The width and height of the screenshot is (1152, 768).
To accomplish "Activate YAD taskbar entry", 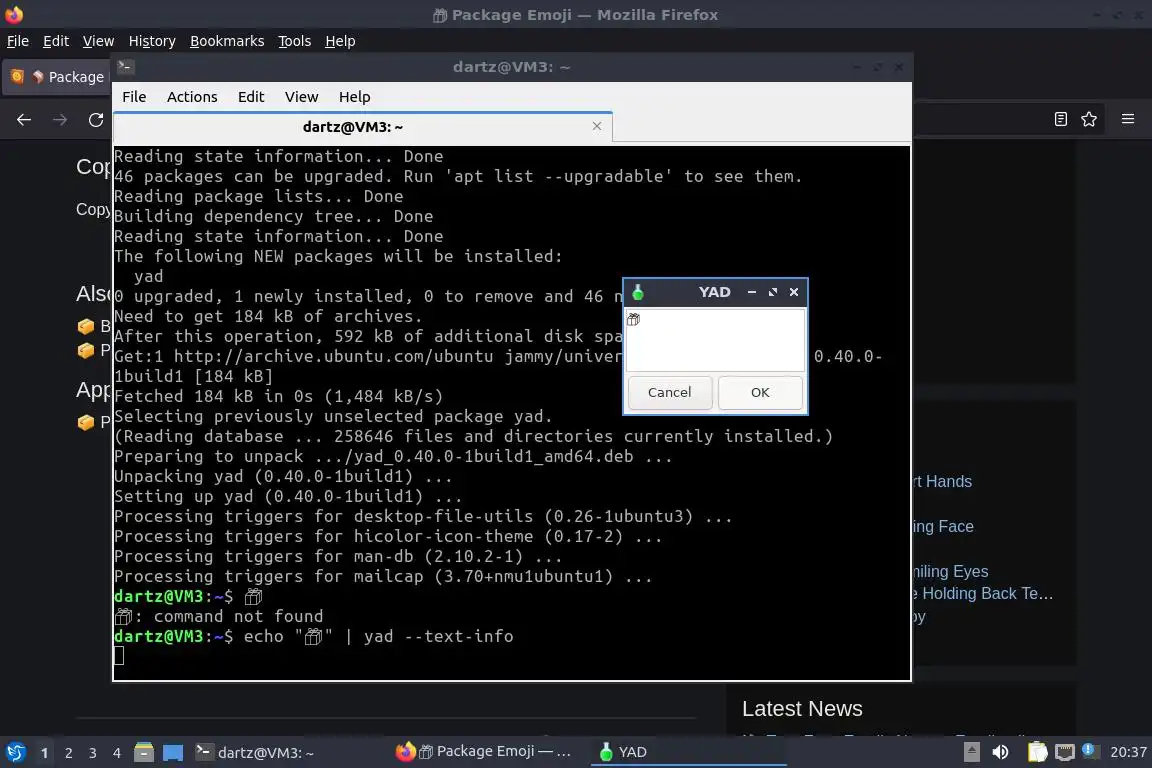I will coord(688,752).
